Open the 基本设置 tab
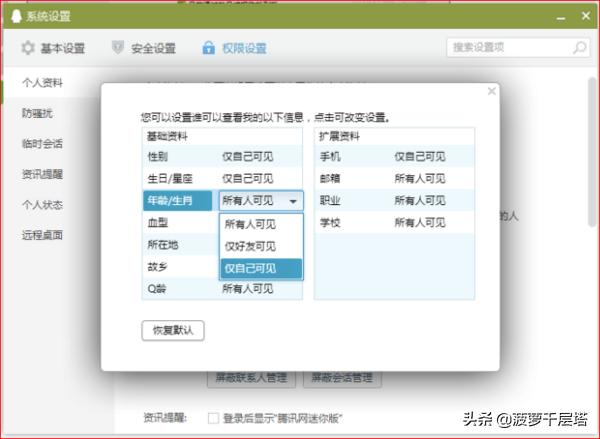 (54, 48)
